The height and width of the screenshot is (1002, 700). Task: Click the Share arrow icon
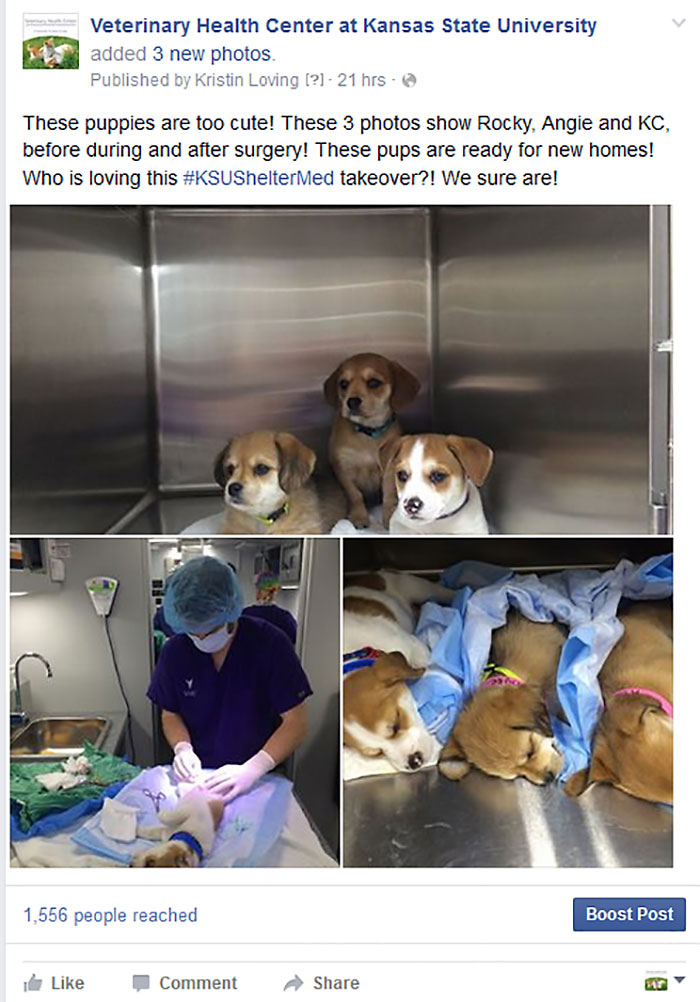pos(293,983)
